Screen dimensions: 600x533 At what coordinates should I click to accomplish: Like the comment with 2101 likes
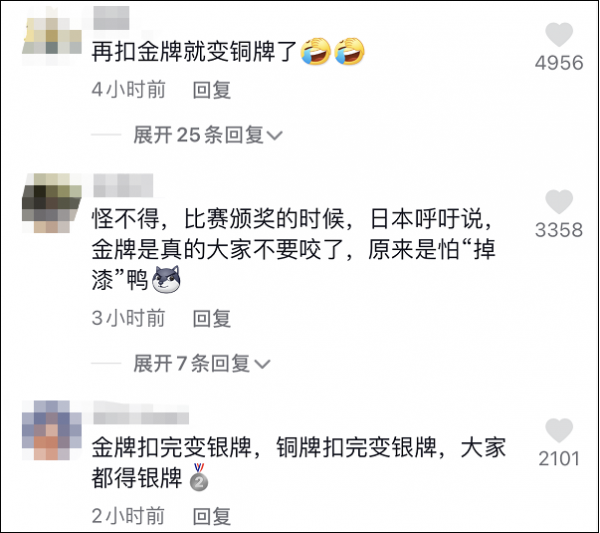coord(559,430)
